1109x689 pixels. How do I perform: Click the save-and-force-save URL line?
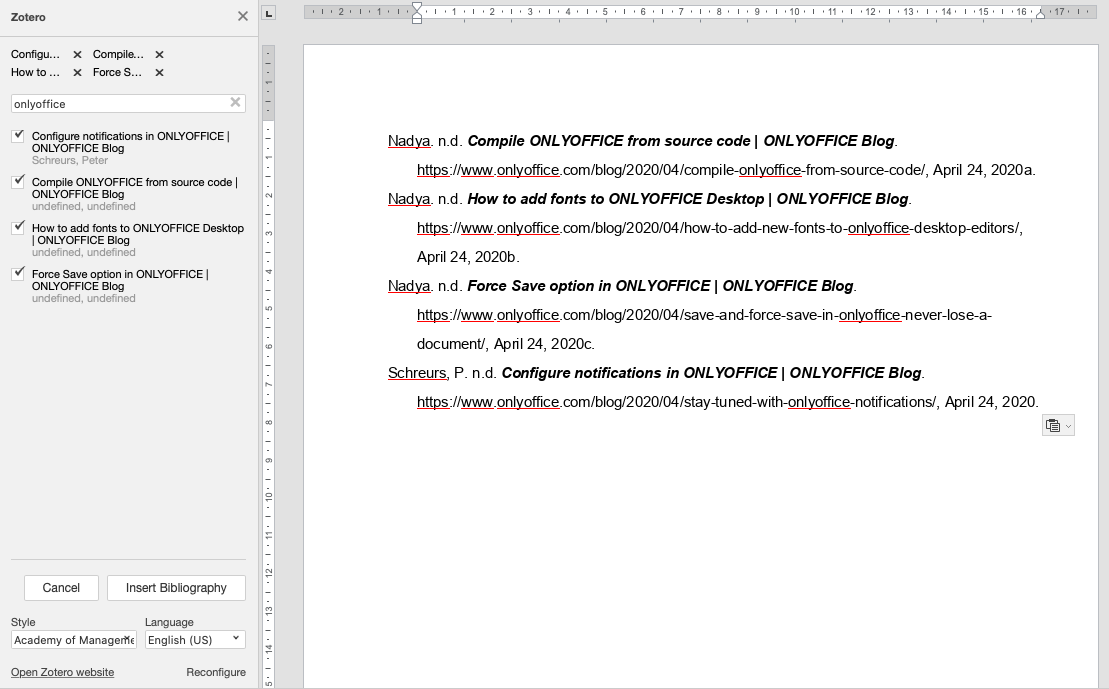tap(704, 315)
